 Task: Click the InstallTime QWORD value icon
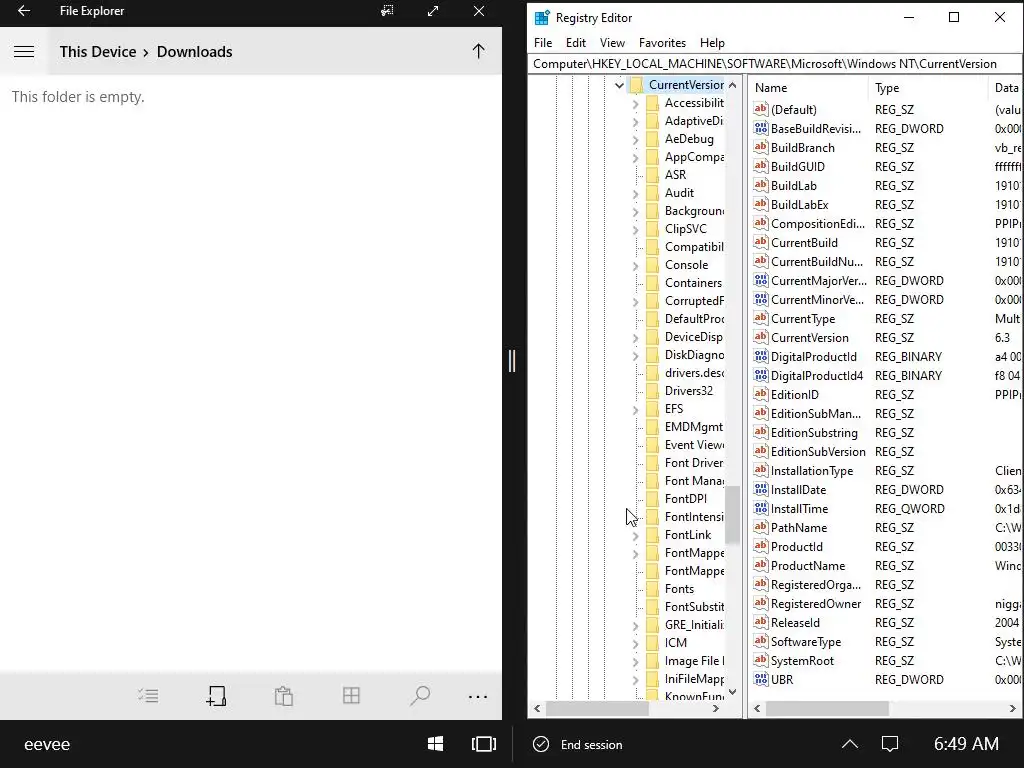click(761, 508)
